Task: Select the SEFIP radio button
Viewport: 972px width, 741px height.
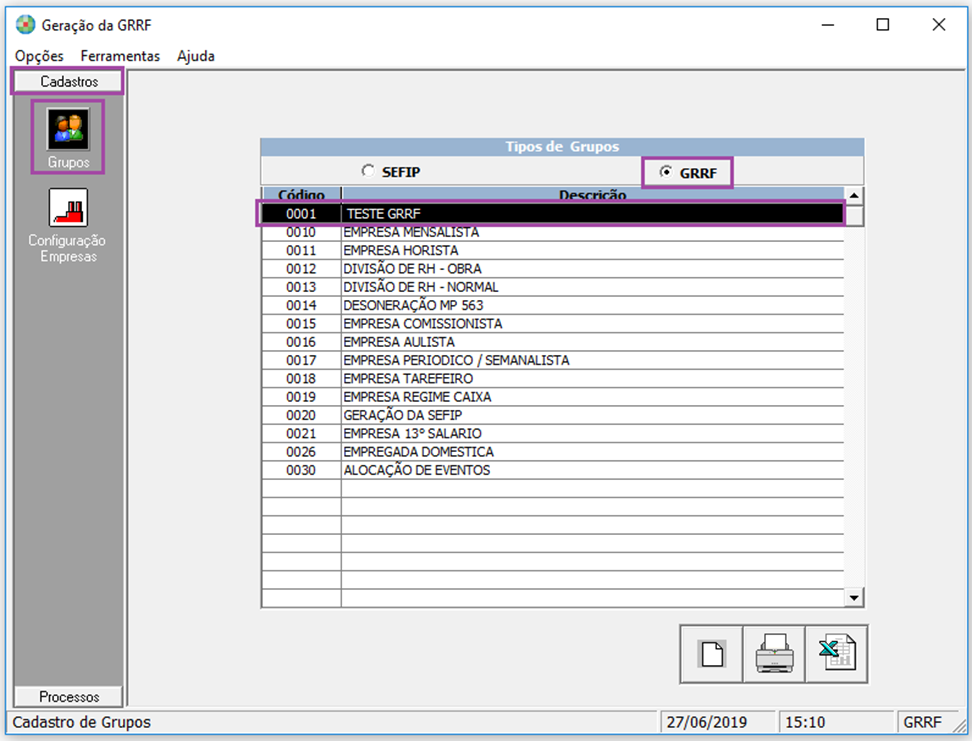Action: click(369, 172)
